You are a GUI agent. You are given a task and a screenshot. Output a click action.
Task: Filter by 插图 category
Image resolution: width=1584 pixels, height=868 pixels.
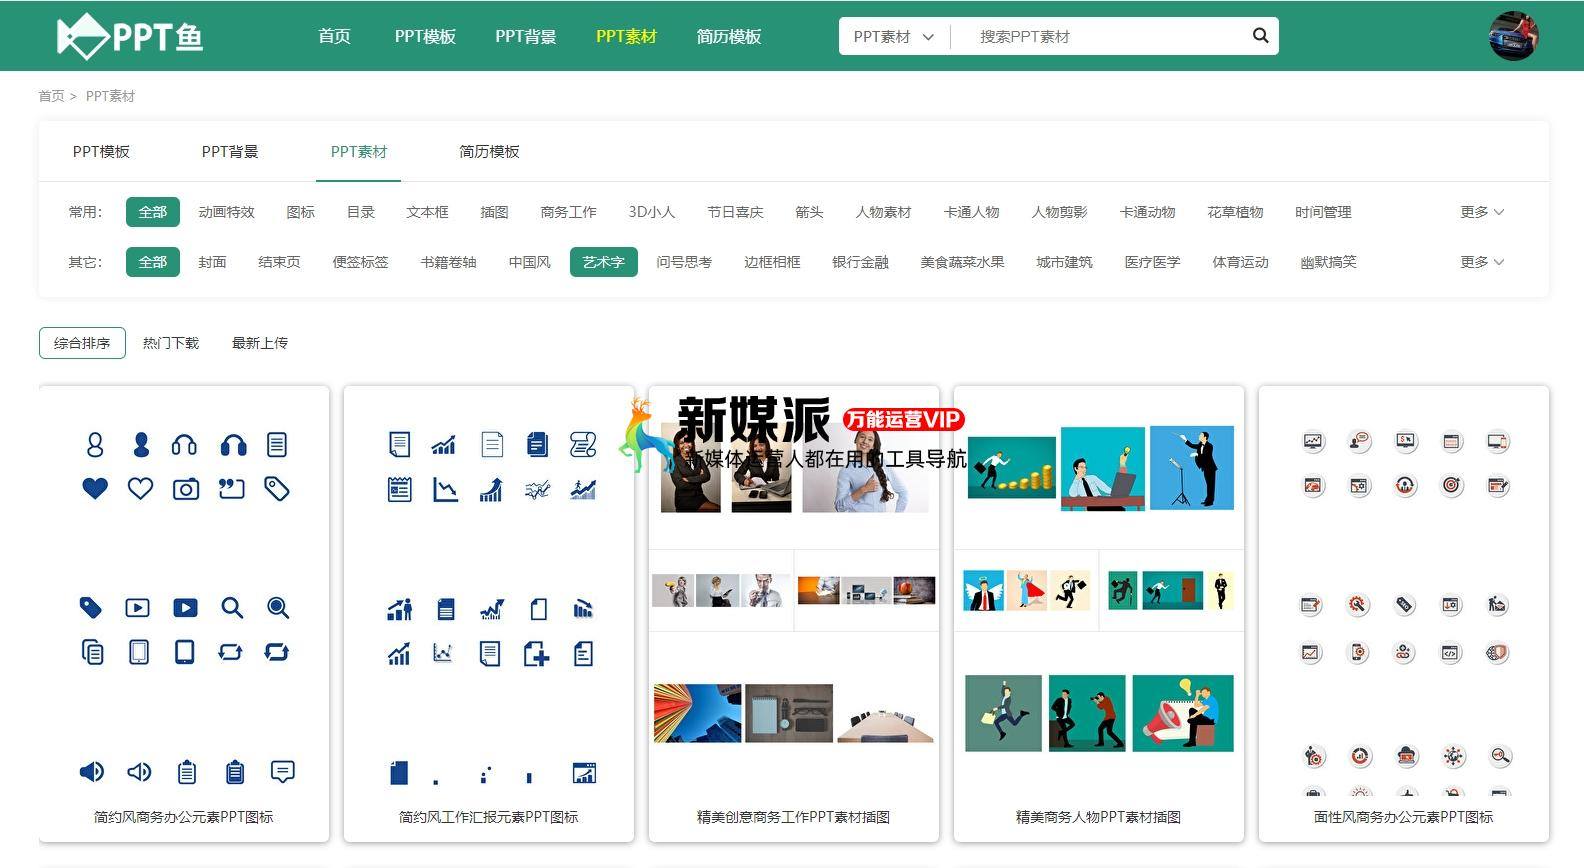(494, 212)
